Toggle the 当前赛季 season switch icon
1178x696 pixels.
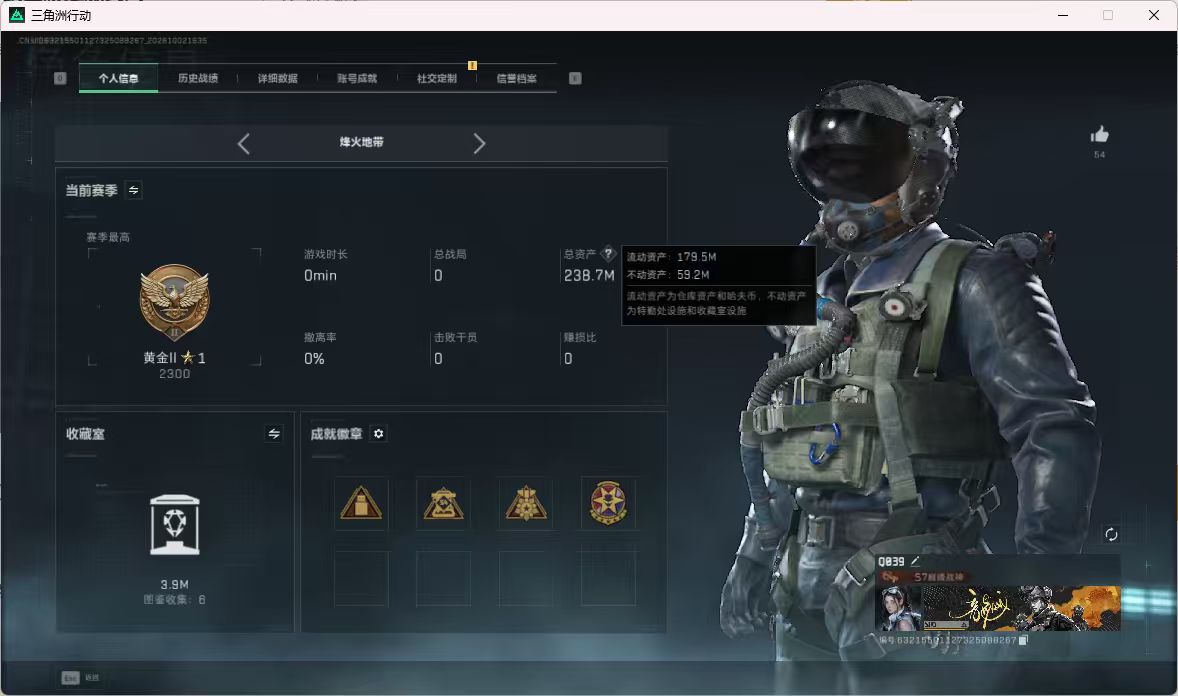pyautogui.click(x=134, y=190)
